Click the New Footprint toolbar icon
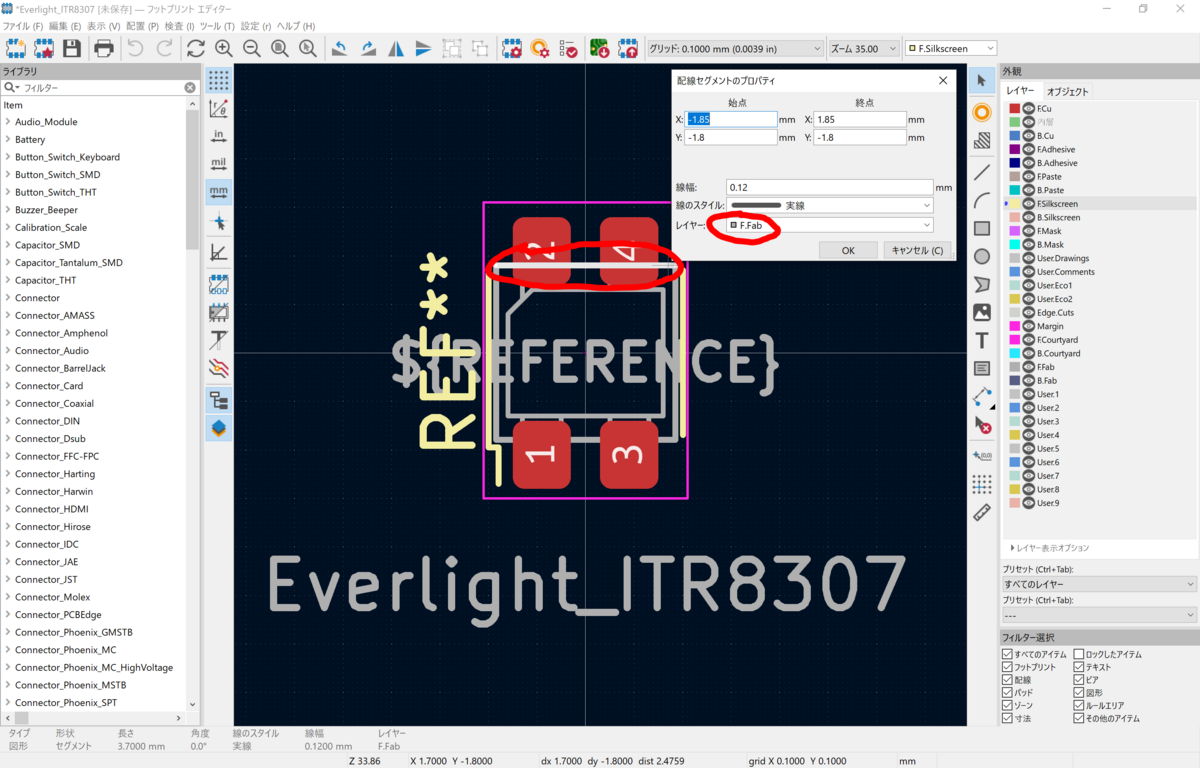Image resolution: width=1200 pixels, height=768 pixels. click(x=16, y=48)
